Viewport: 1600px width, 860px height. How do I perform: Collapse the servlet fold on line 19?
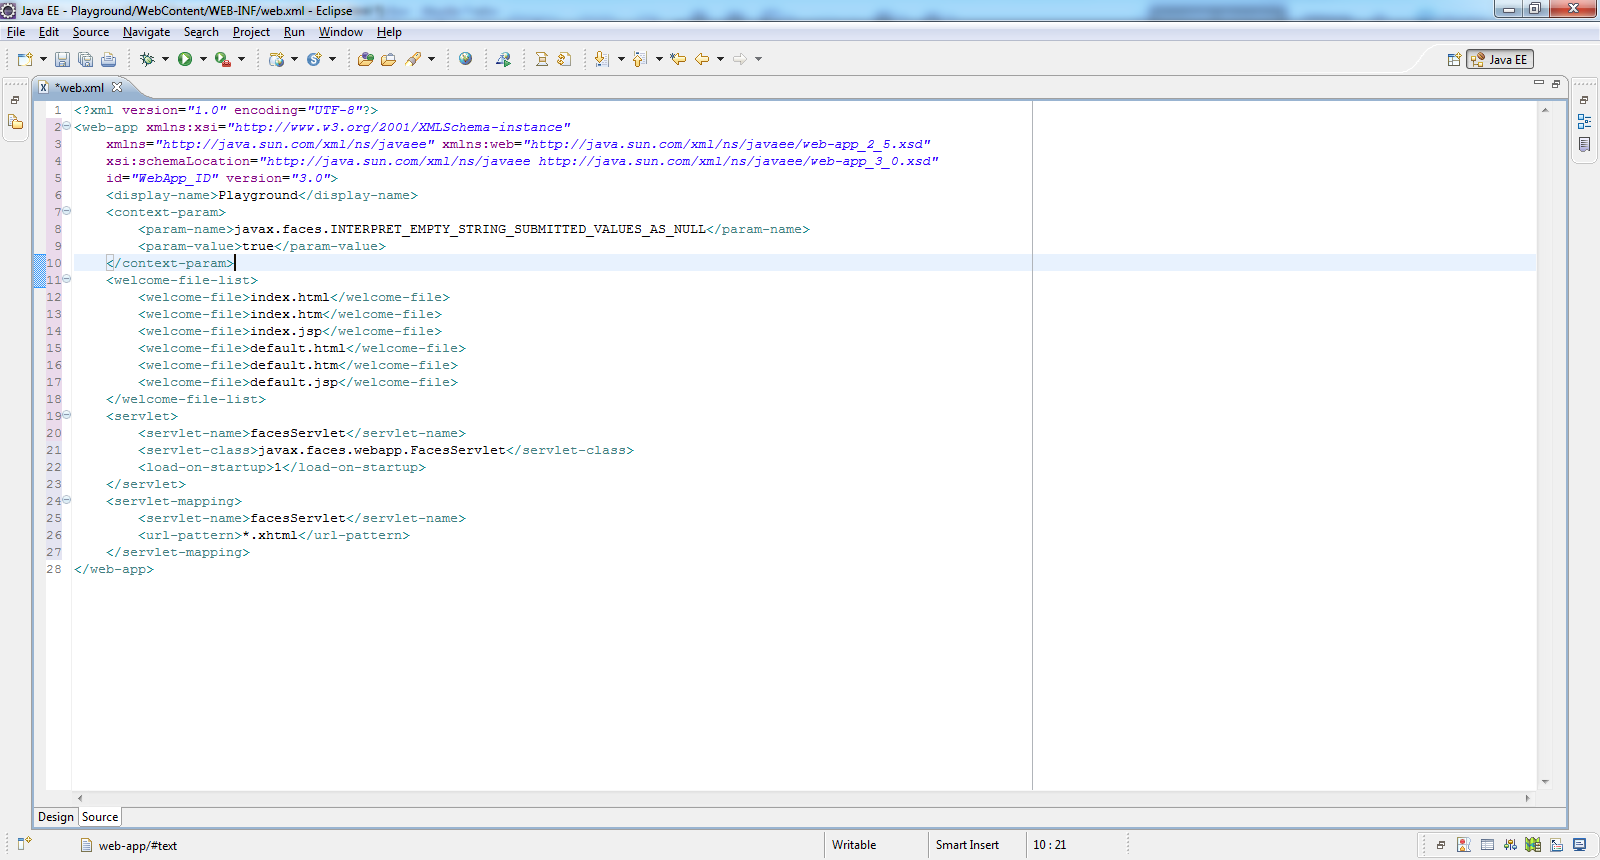(67, 416)
